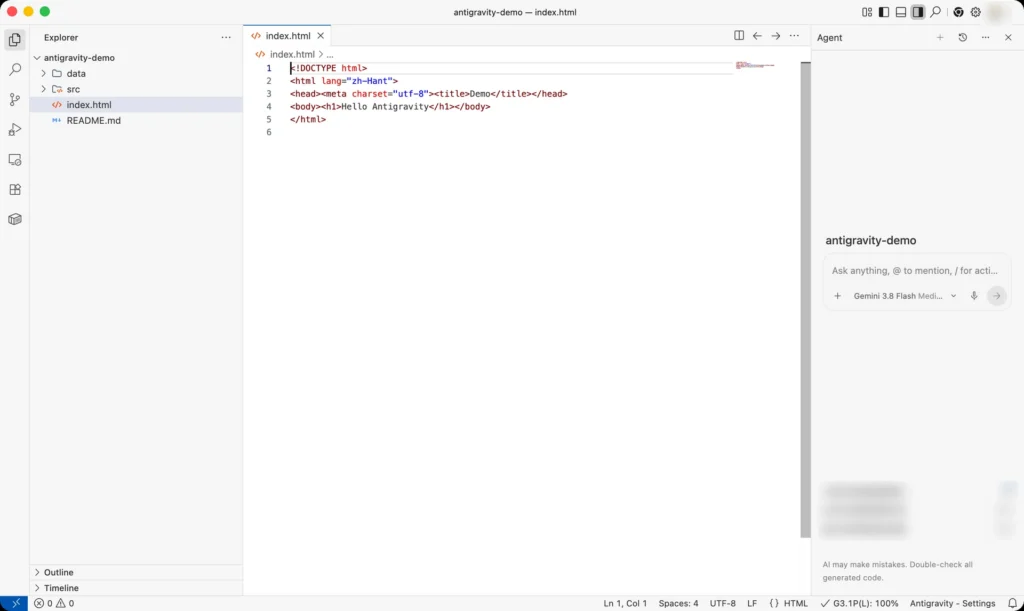1024x611 pixels.
Task: Close the index.html tab
Action: [x=321, y=36]
